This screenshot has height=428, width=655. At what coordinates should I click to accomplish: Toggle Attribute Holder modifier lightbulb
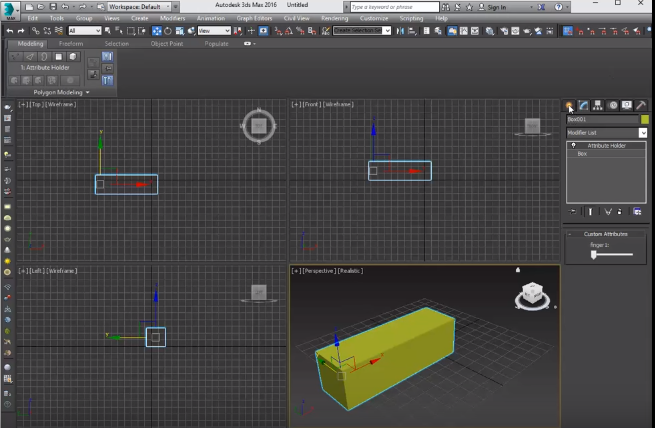point(574,146)
